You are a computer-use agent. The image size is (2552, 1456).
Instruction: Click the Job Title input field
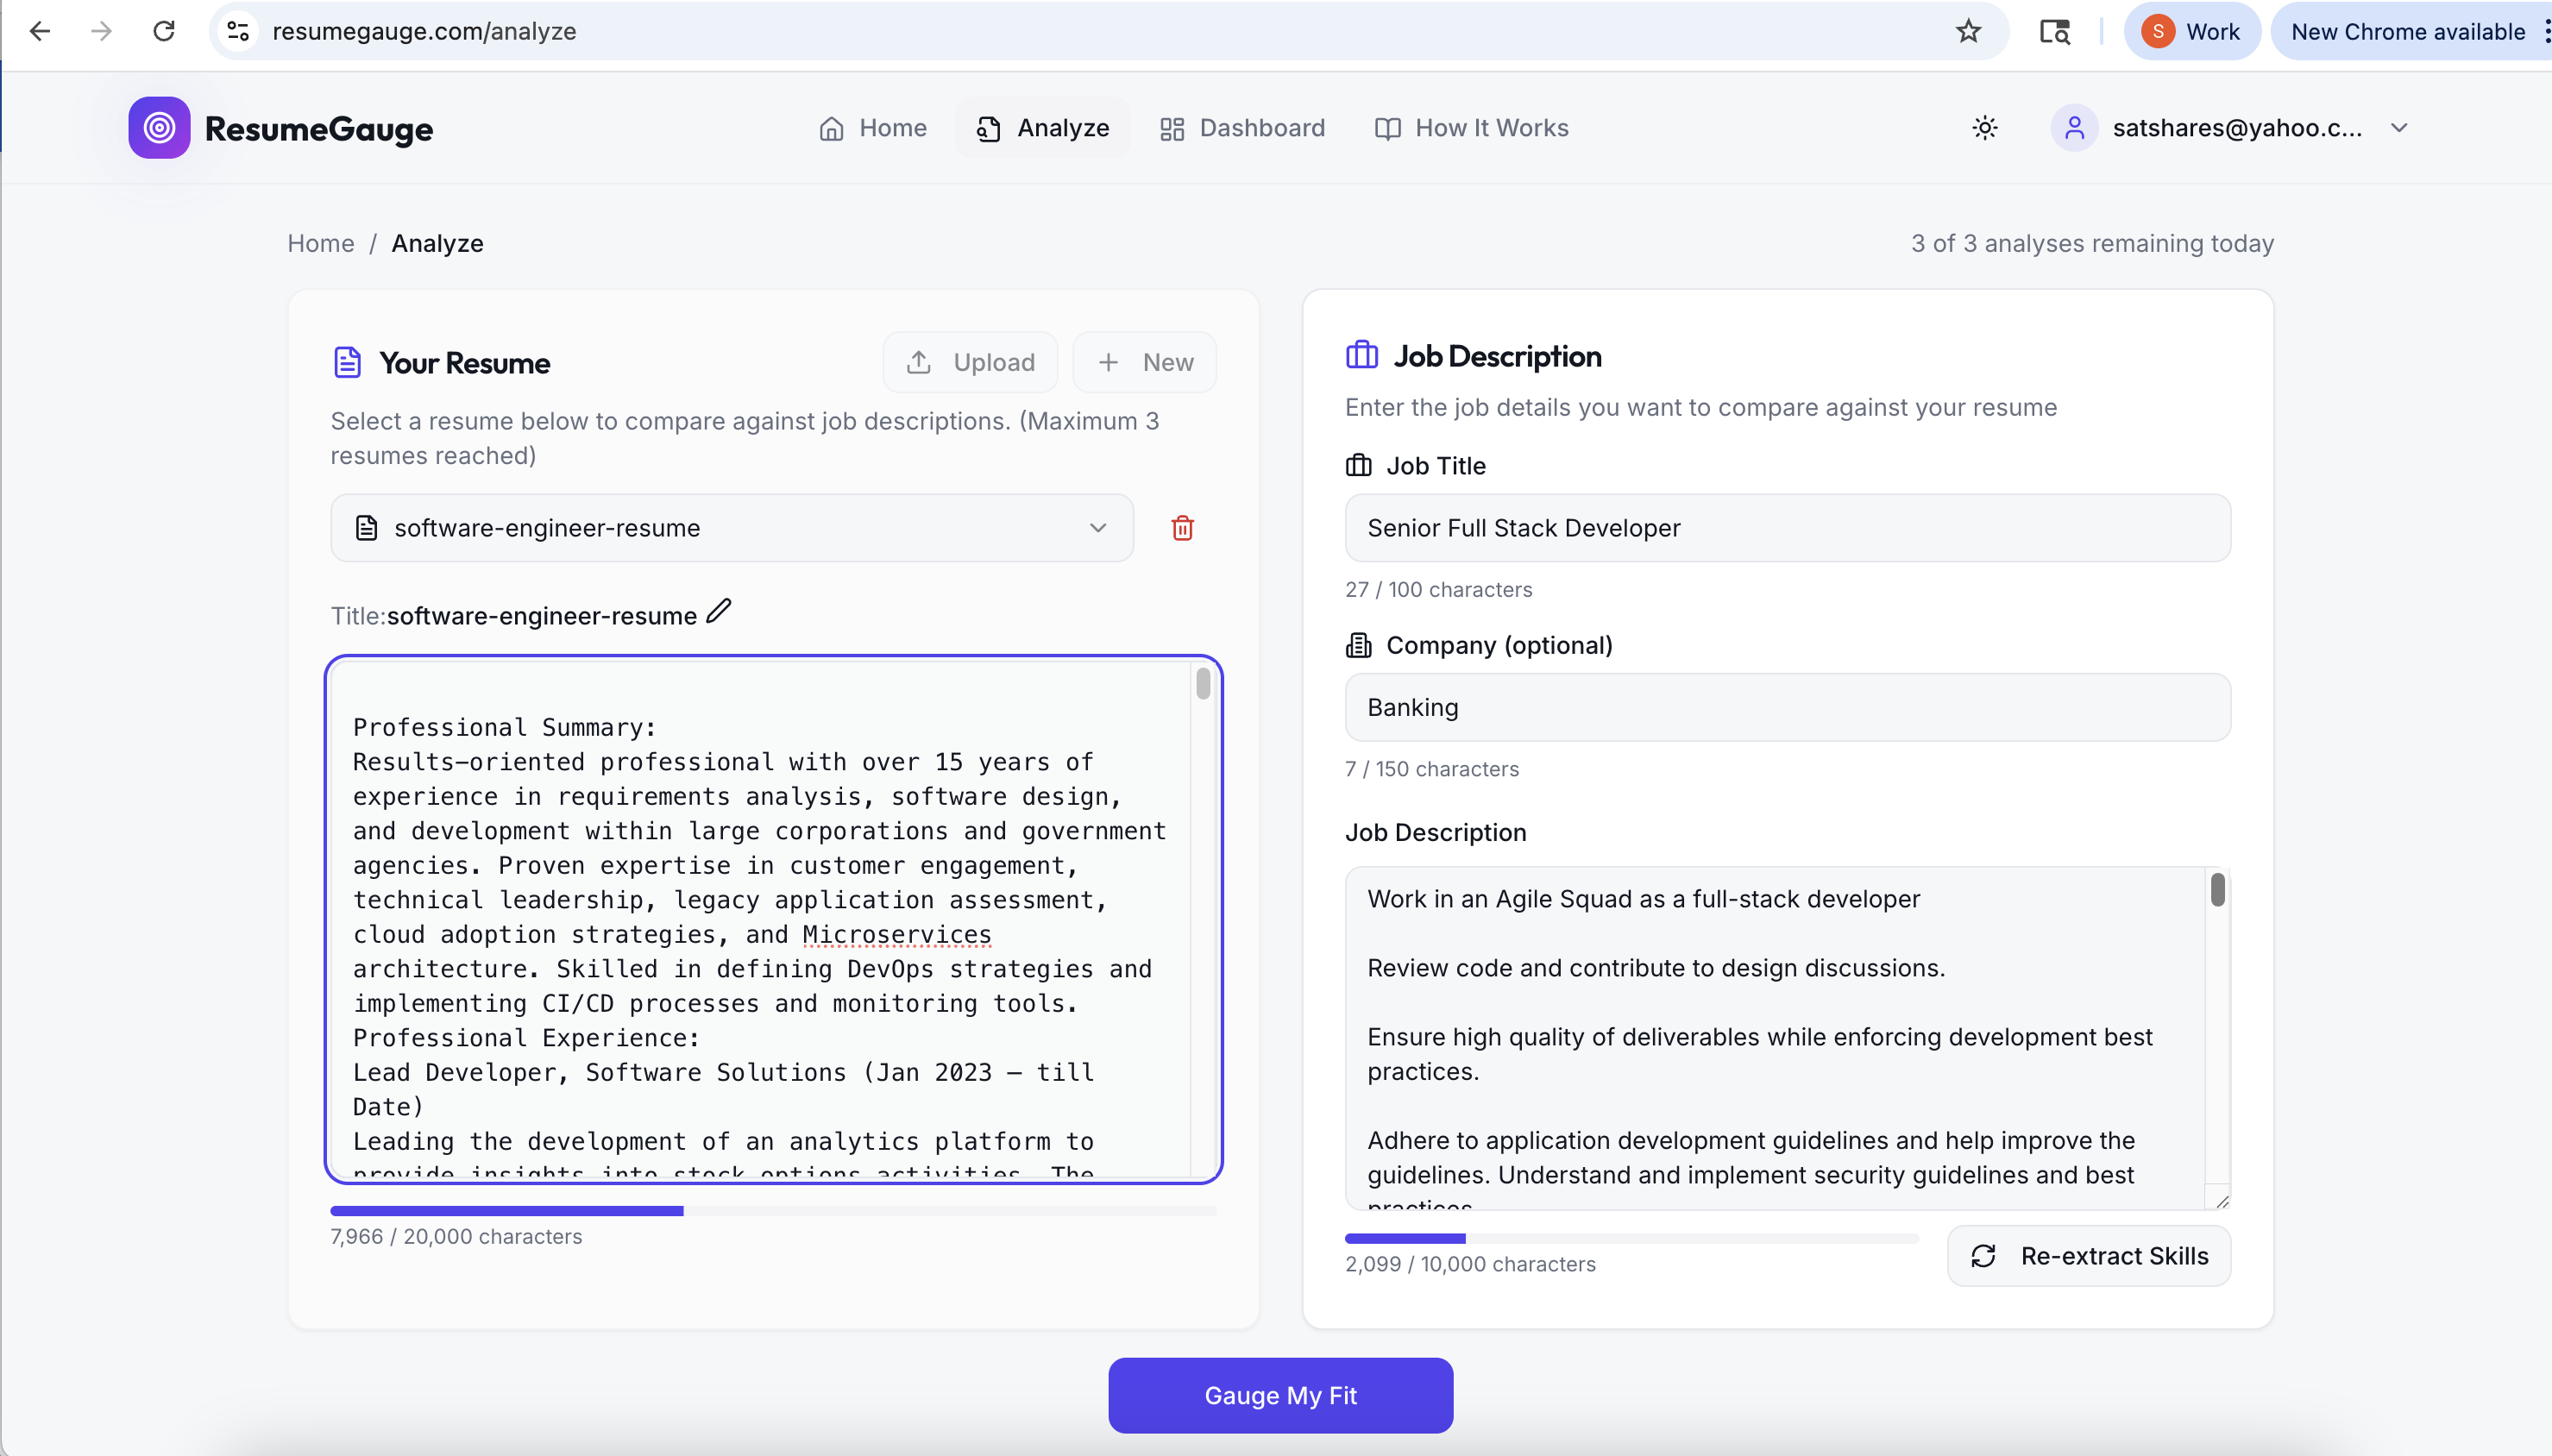1787,528
